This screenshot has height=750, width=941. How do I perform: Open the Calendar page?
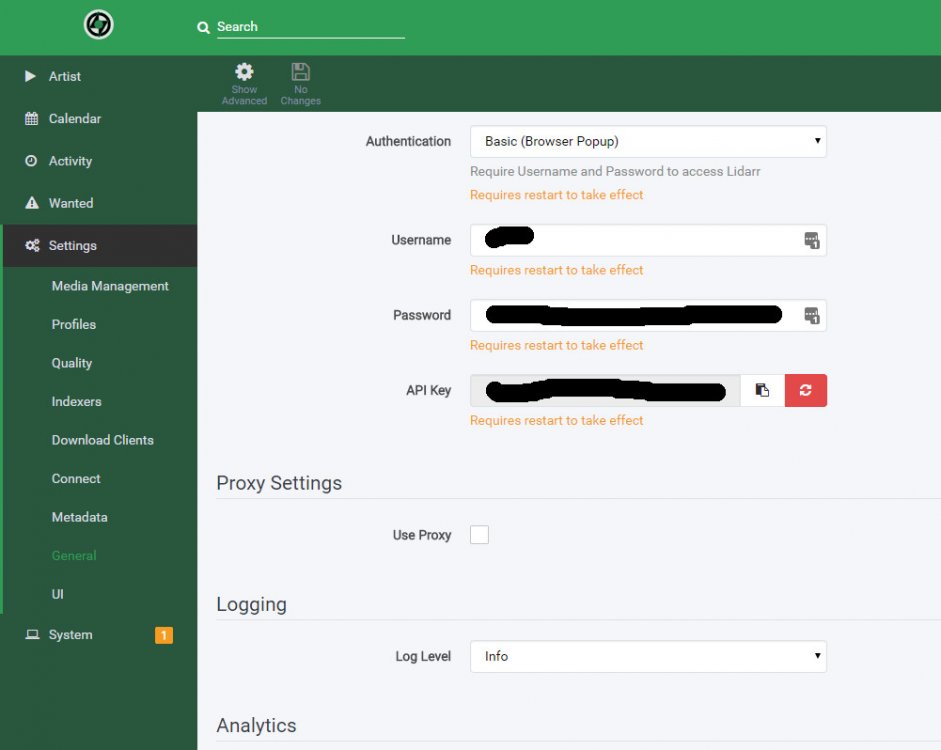click(98, 119)
